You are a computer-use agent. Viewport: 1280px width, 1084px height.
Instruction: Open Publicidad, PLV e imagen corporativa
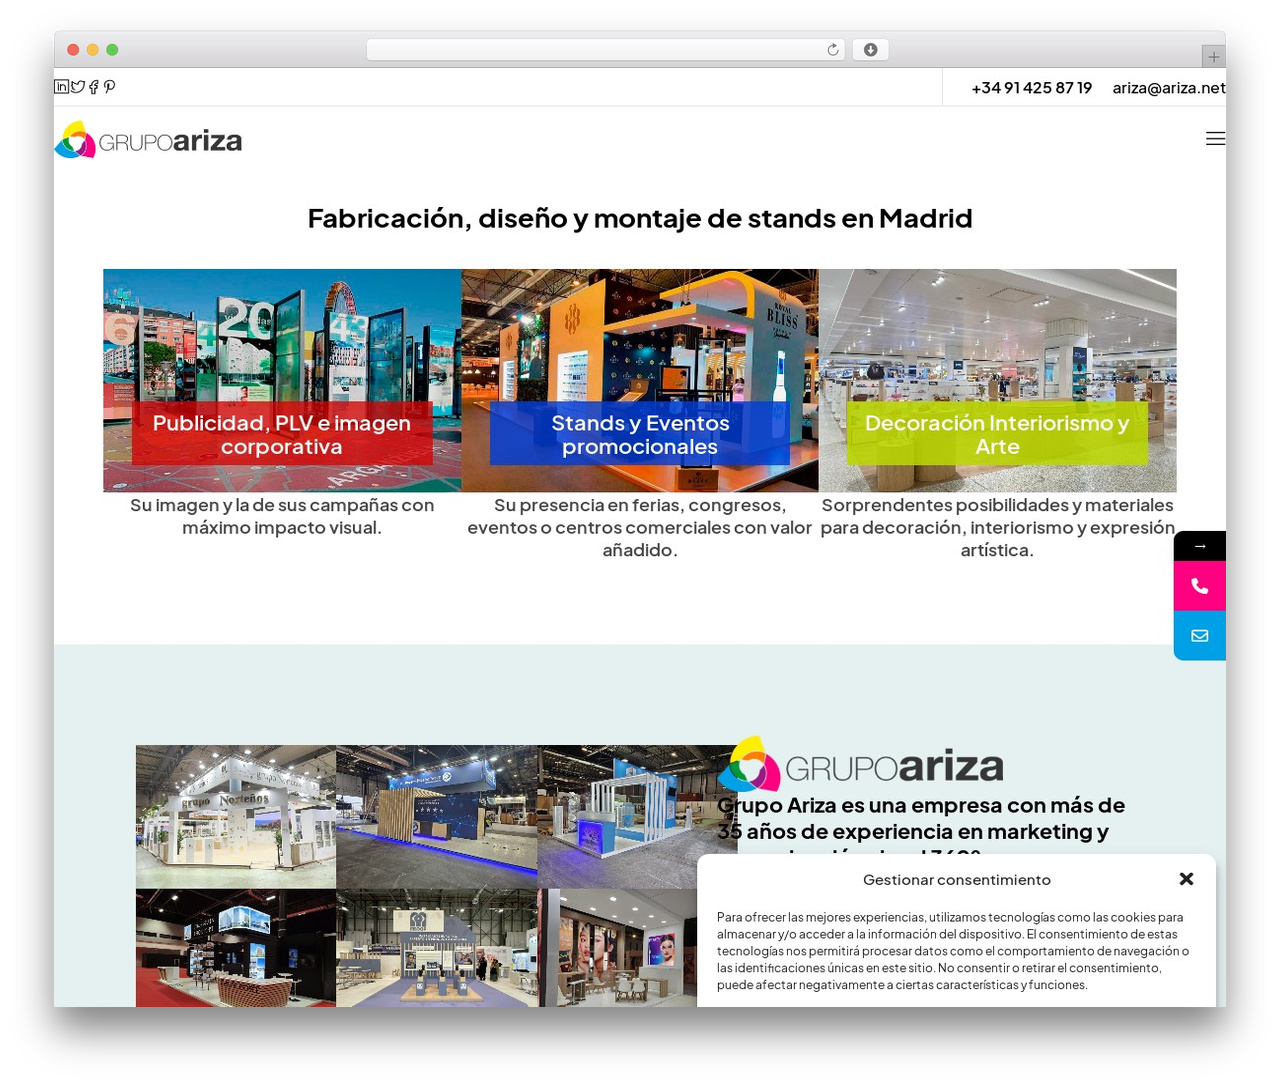click(282, 435)
